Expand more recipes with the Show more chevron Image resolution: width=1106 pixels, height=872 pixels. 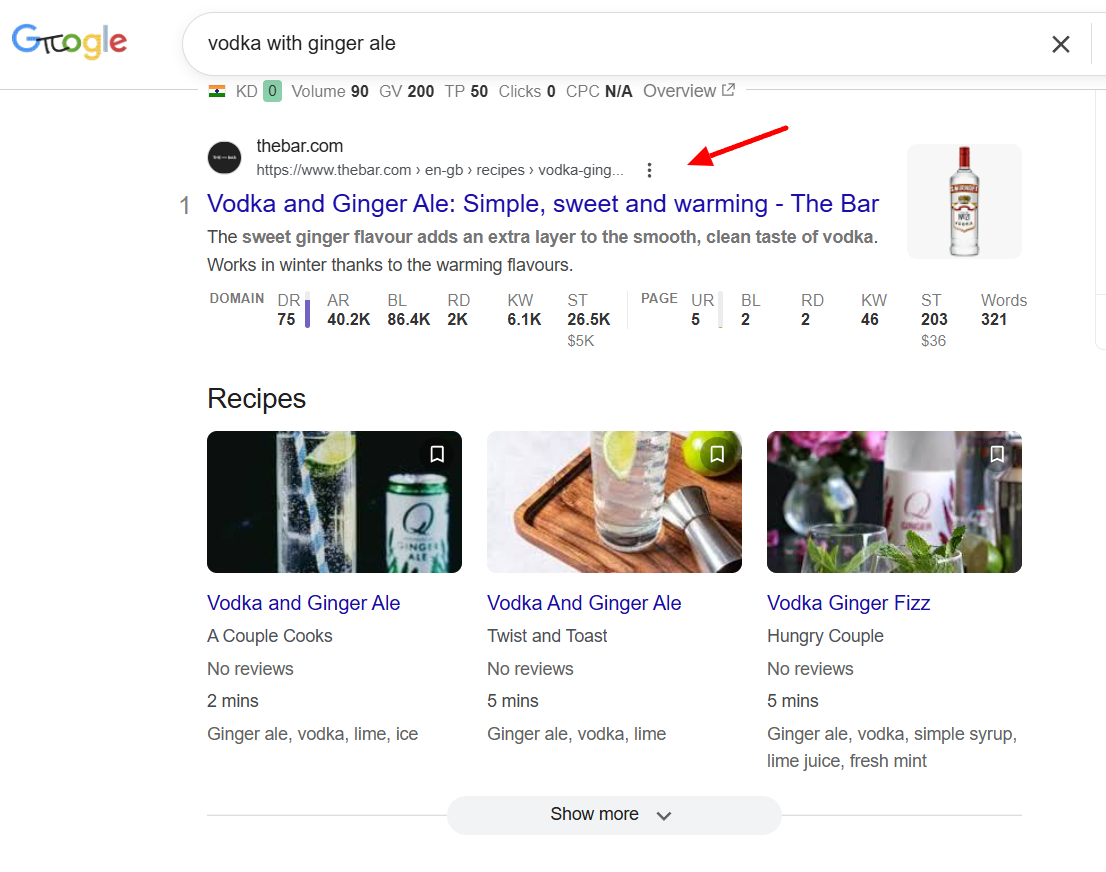[x=663, y=816]
